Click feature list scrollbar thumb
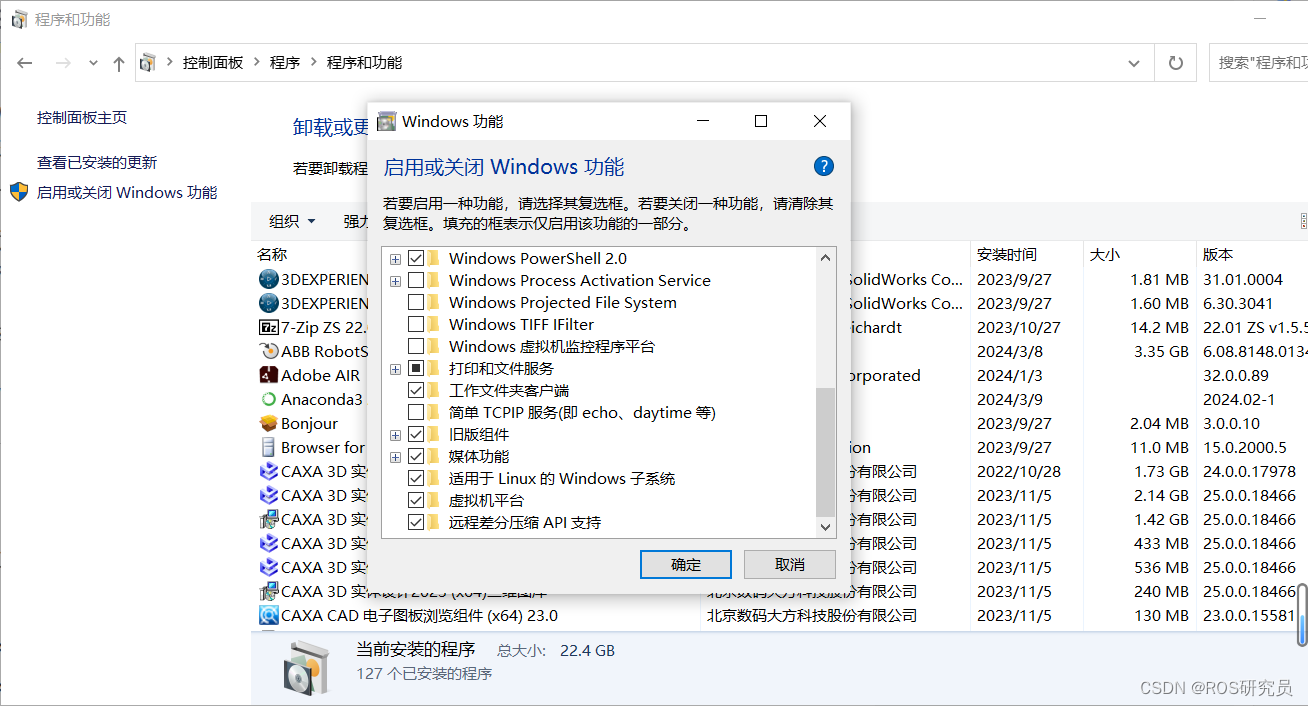 pyautogui.click(x=825, y=451)
